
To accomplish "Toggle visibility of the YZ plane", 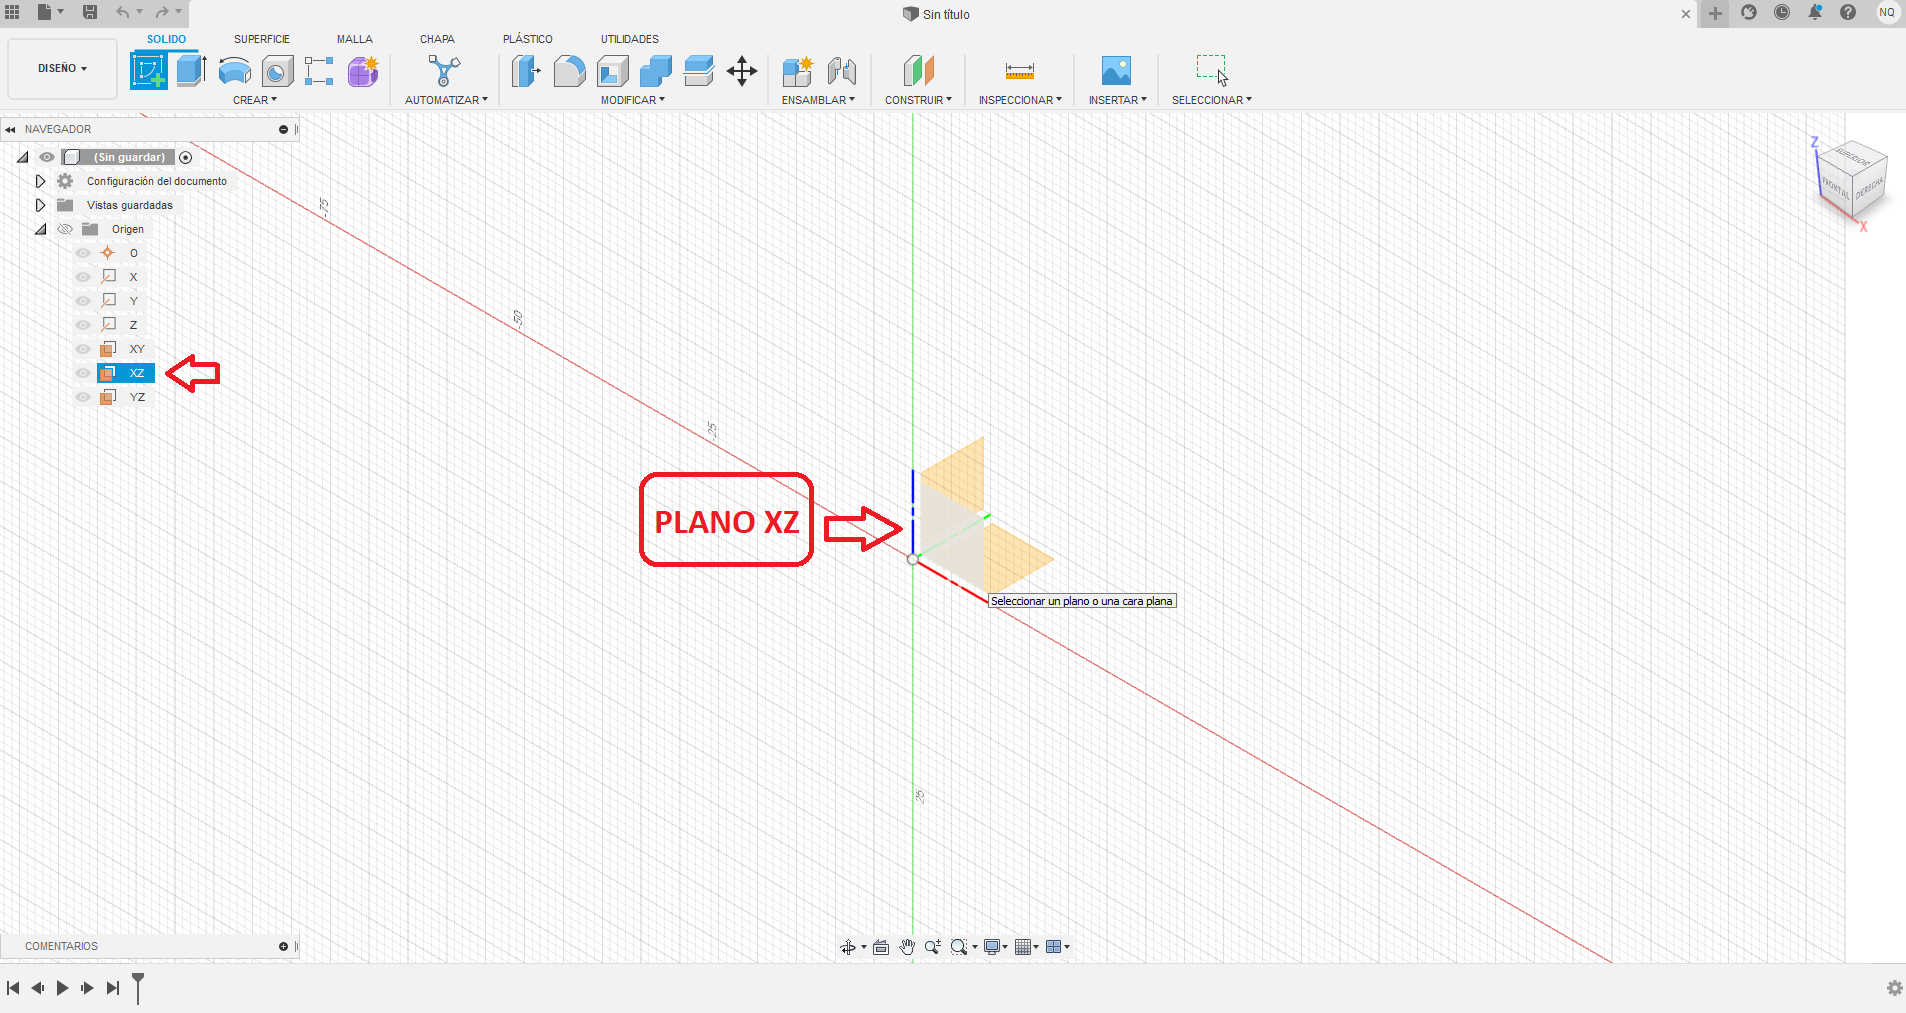I will pyautogui.click(x=83, y=397).
